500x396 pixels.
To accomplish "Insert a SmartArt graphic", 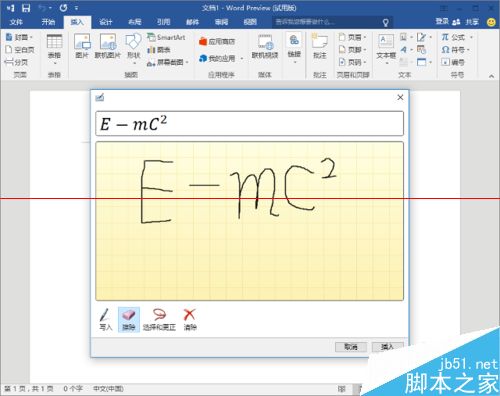I will (x=166, y=37).
